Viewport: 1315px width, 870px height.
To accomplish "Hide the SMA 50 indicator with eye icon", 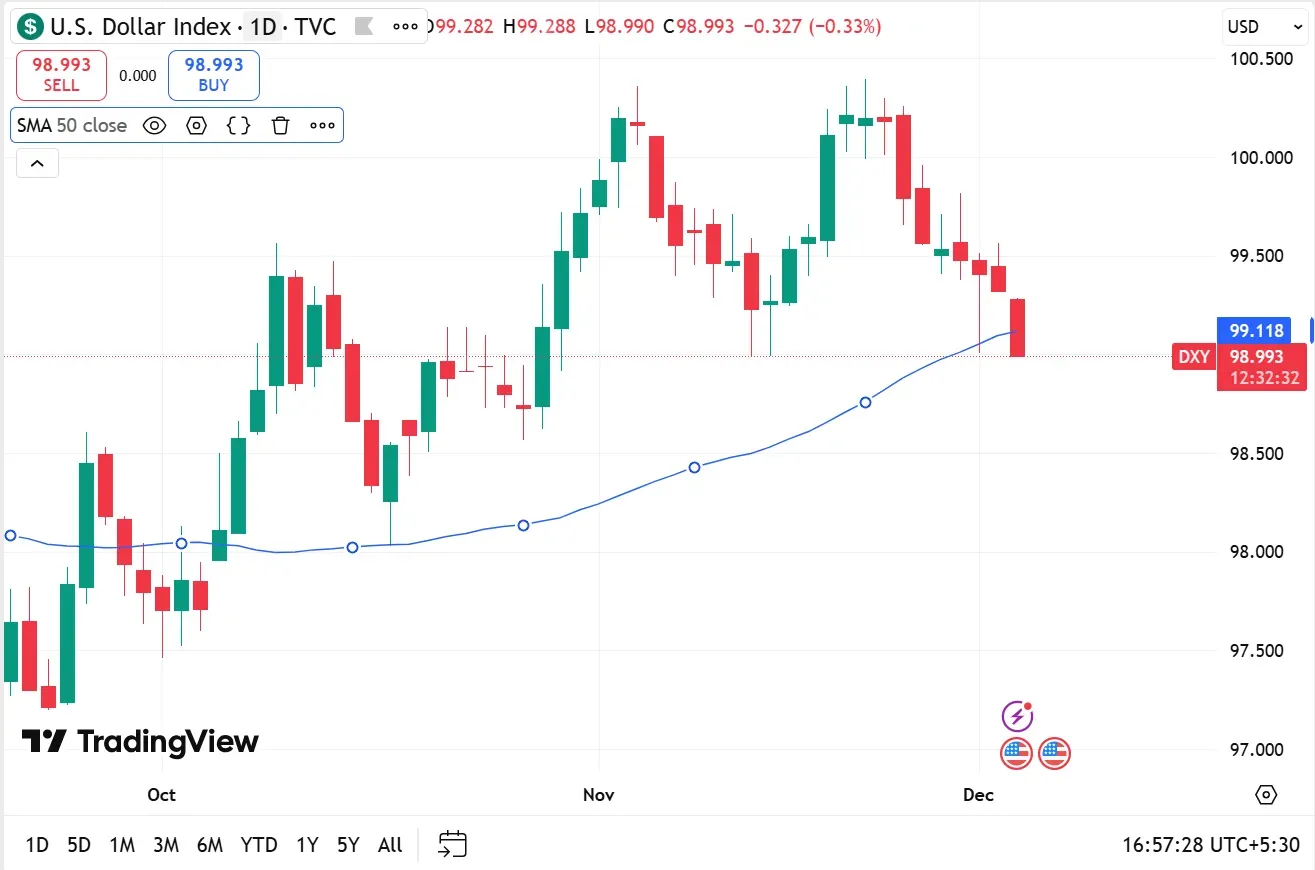I will [154, 125].
